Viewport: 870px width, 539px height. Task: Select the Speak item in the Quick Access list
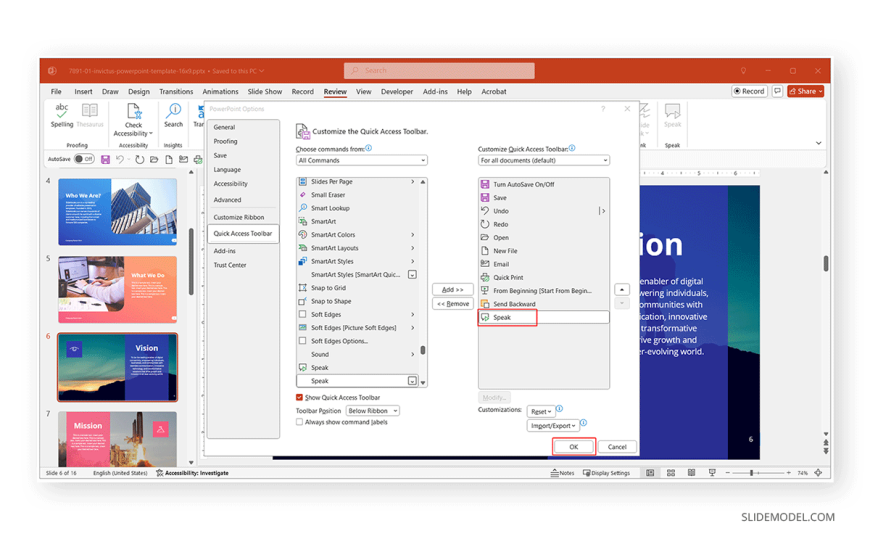coord(543,318)
